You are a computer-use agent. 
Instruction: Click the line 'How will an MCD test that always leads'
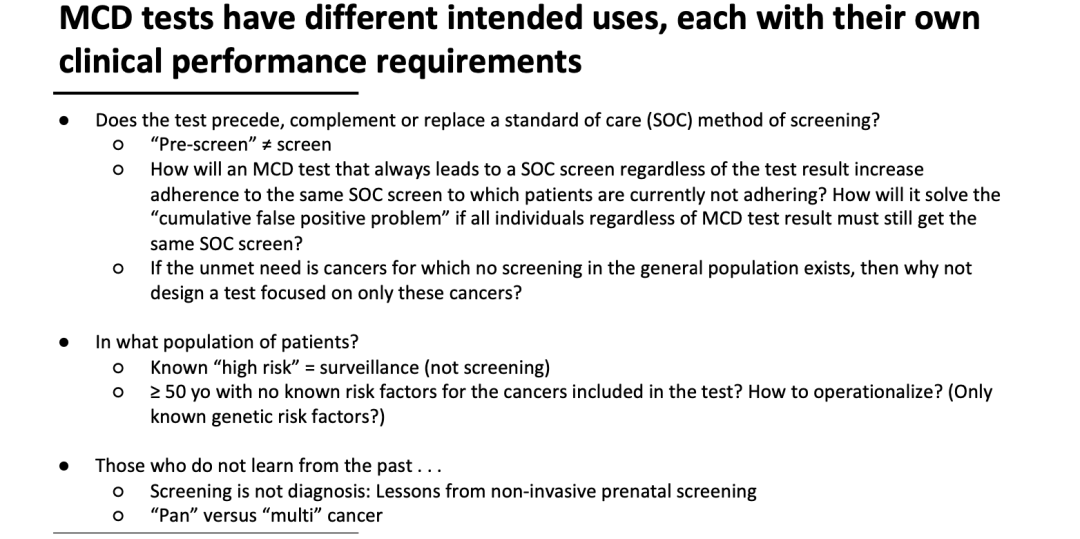537,169
